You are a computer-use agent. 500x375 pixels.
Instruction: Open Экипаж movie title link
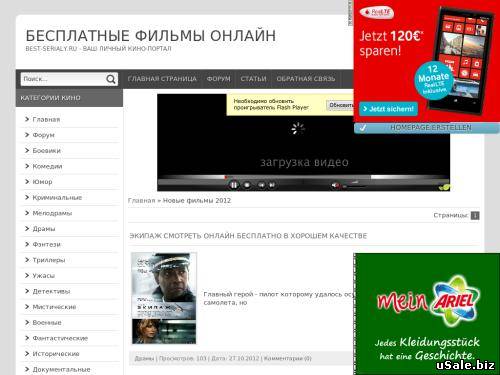(248, 236)
